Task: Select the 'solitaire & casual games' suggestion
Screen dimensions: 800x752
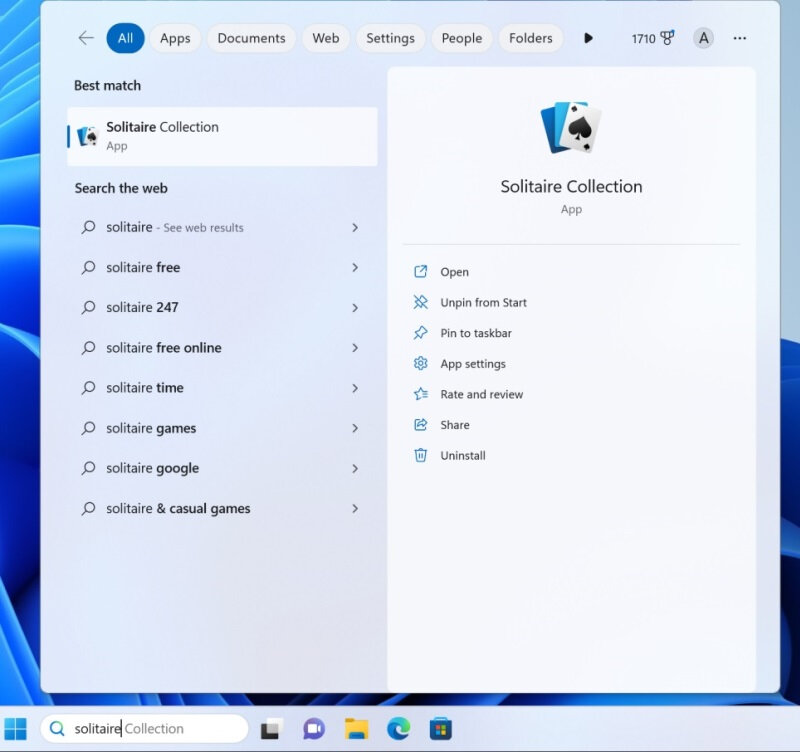Action: coord(222,509)
